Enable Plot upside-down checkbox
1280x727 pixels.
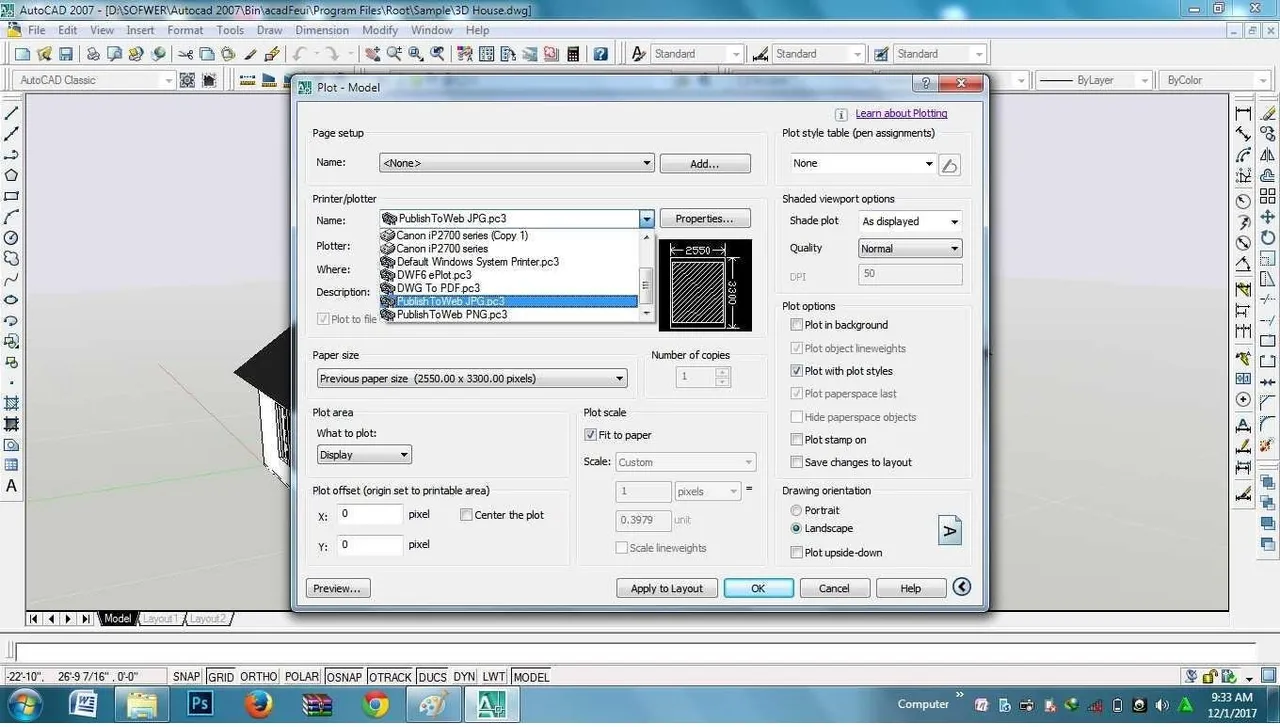(797, 553)
